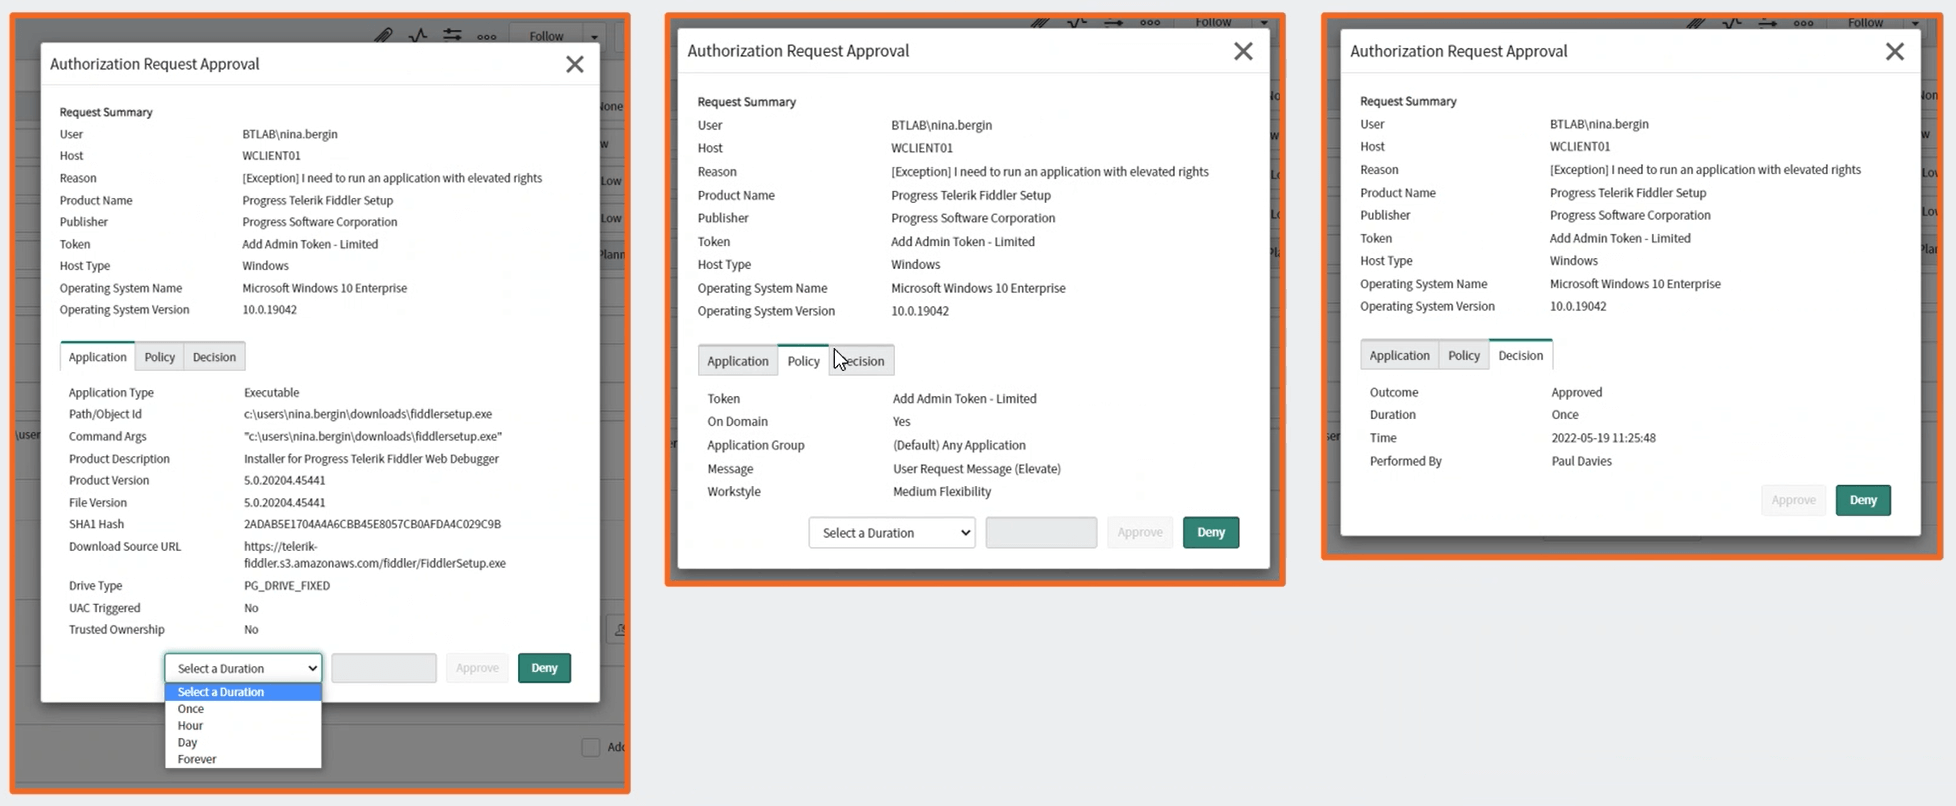
Task: Open the Policy tab in the dialog showing SHA1 Hash
Action: pos(159,357)
